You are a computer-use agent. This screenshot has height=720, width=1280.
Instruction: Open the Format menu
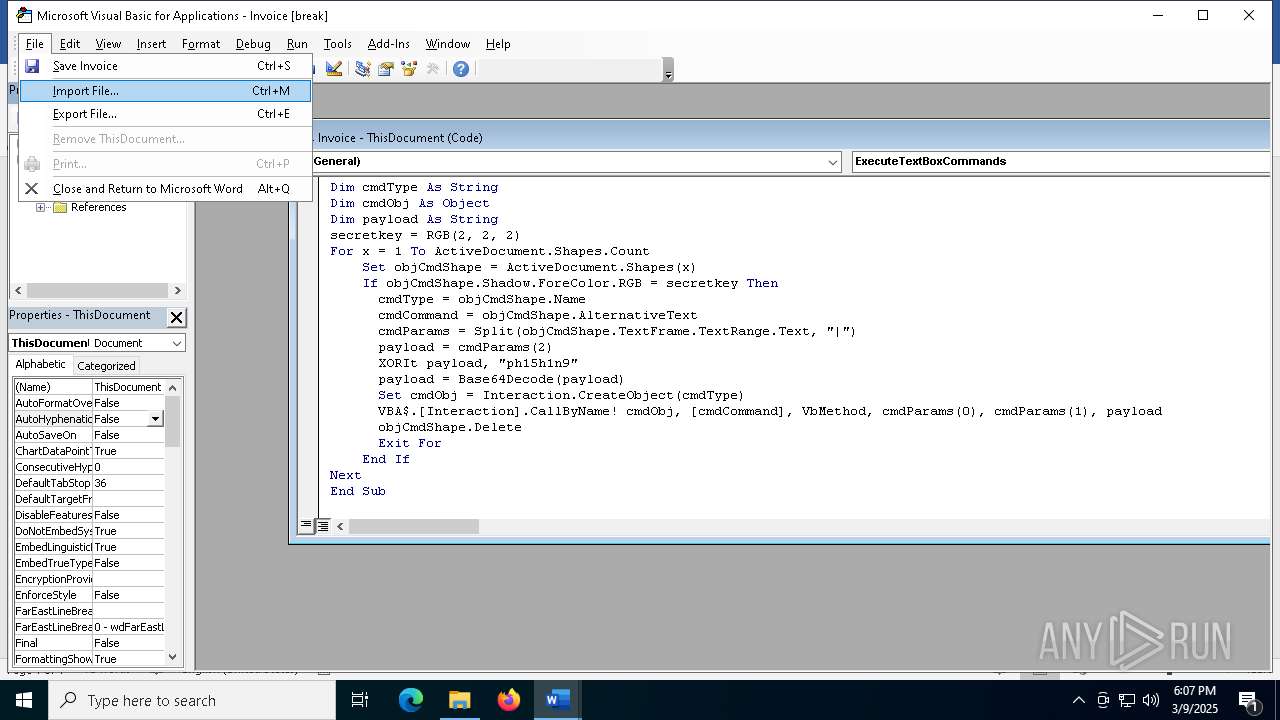201,44
